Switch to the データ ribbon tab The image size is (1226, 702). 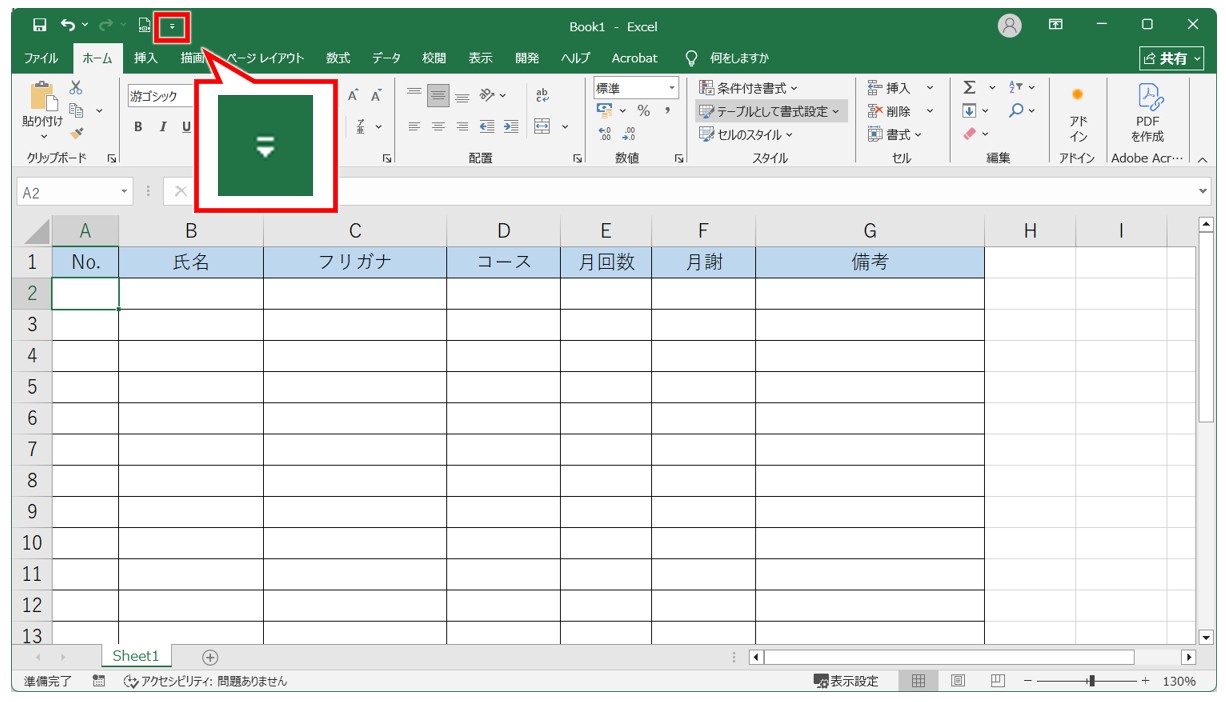pyautogui.click(x=387, y=58)
